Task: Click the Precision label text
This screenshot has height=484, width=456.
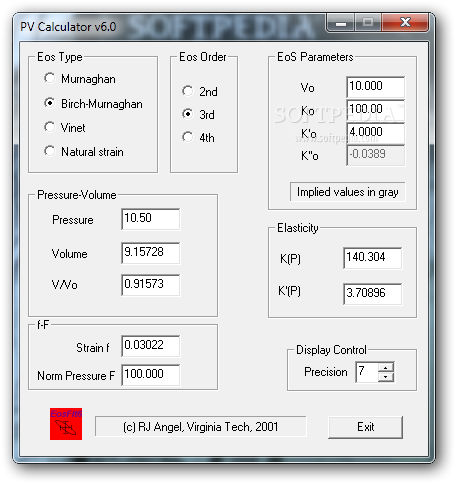Action: click(x=326, y=372)
